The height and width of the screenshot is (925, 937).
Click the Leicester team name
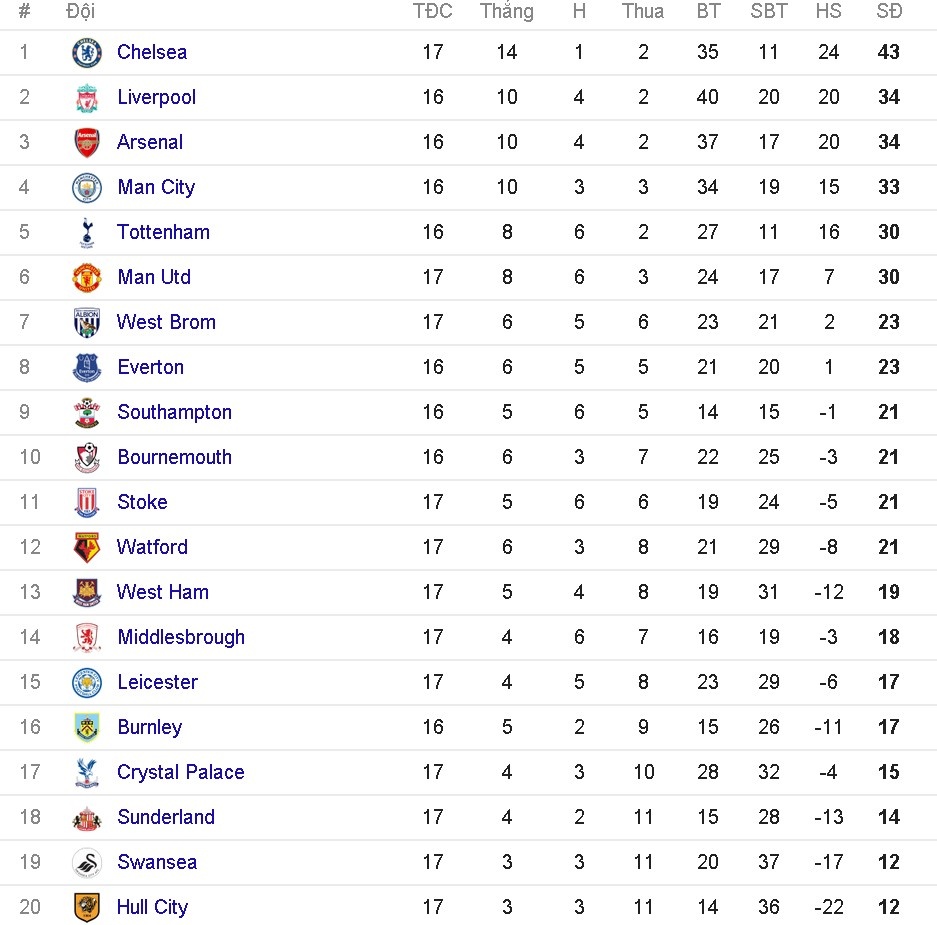point(157,682)
